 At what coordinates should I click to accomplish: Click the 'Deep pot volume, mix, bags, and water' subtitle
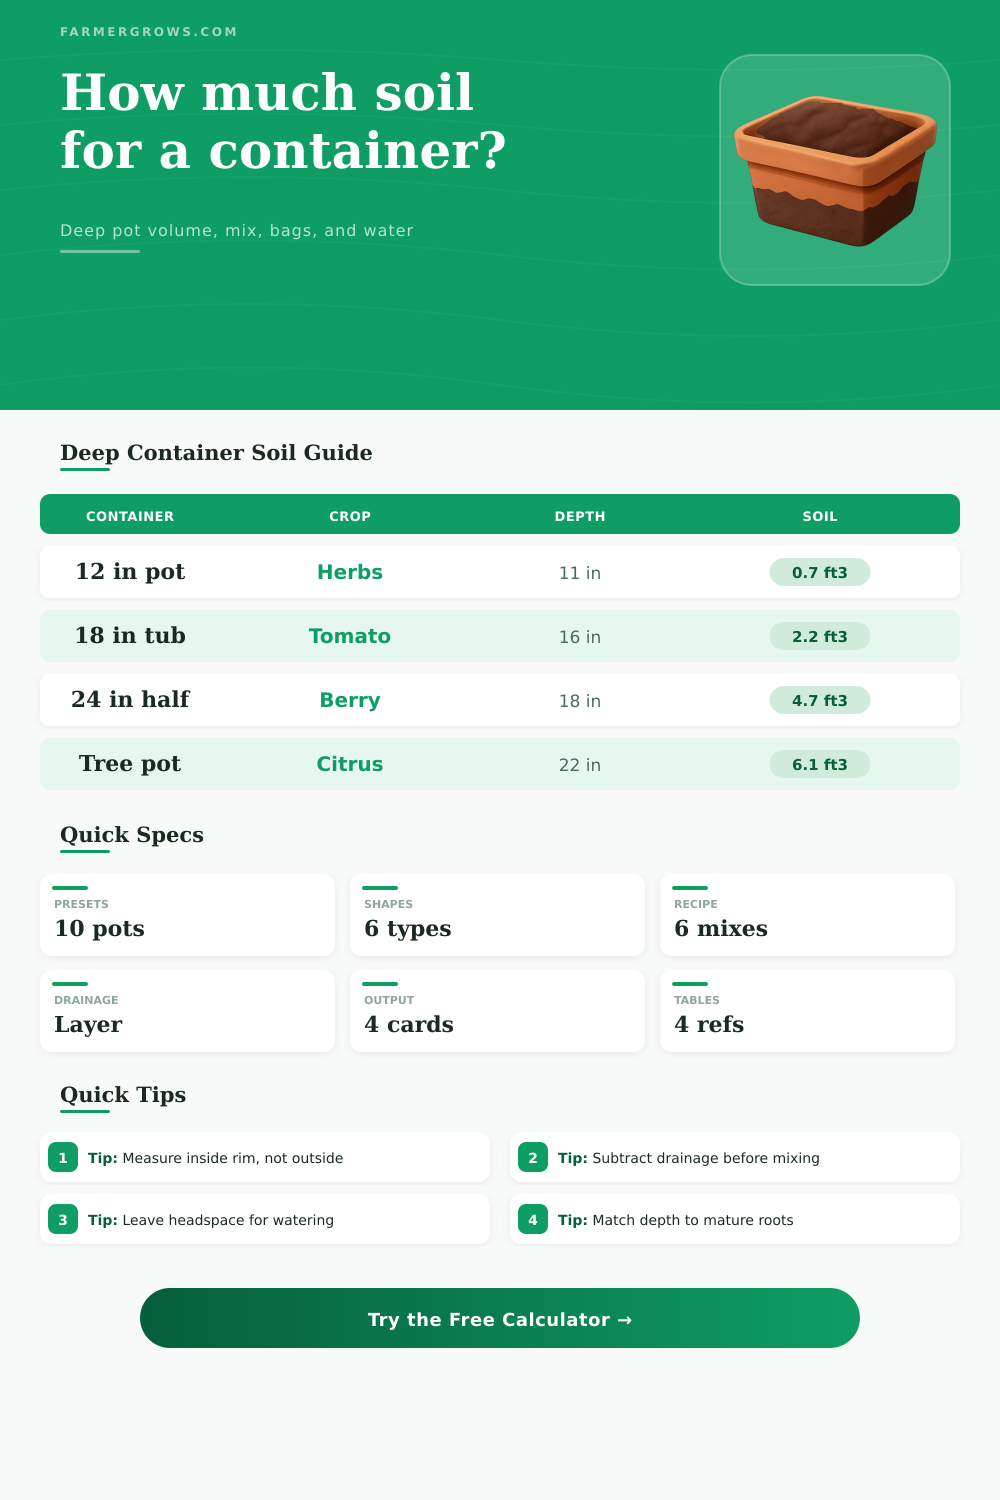(237, 230)
